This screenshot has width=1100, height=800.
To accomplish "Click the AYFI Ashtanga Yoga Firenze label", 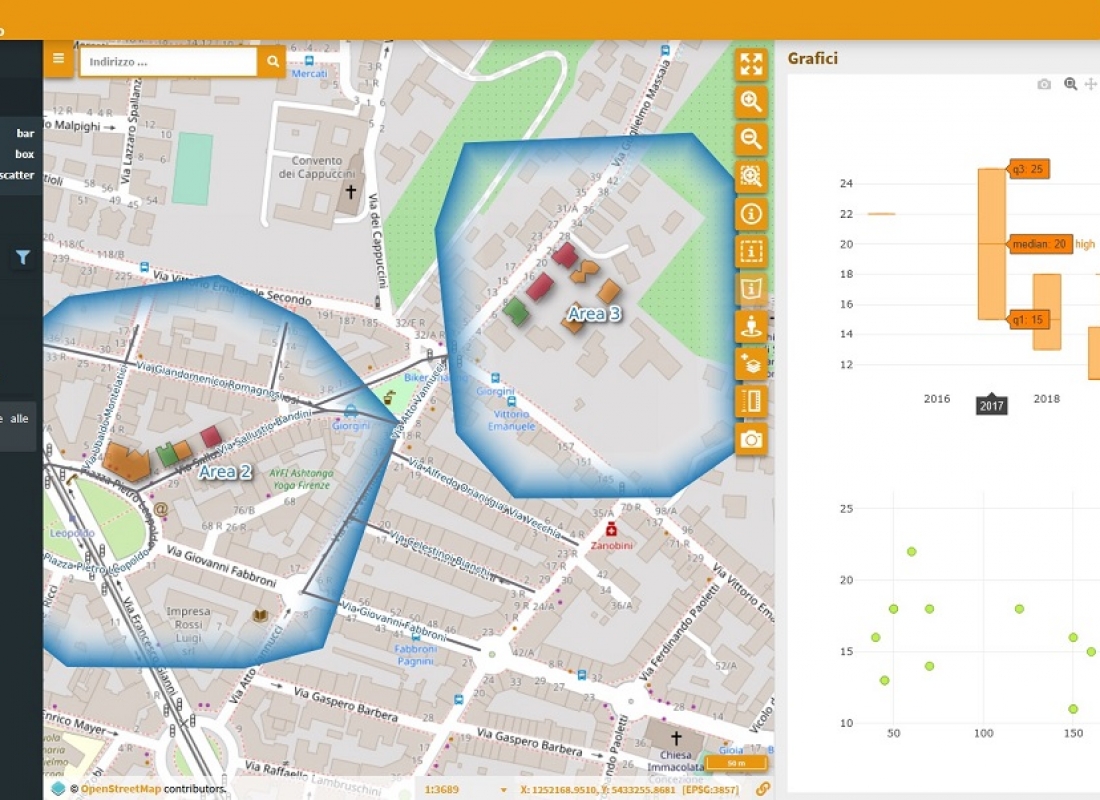I will click(x=302, y=479).
